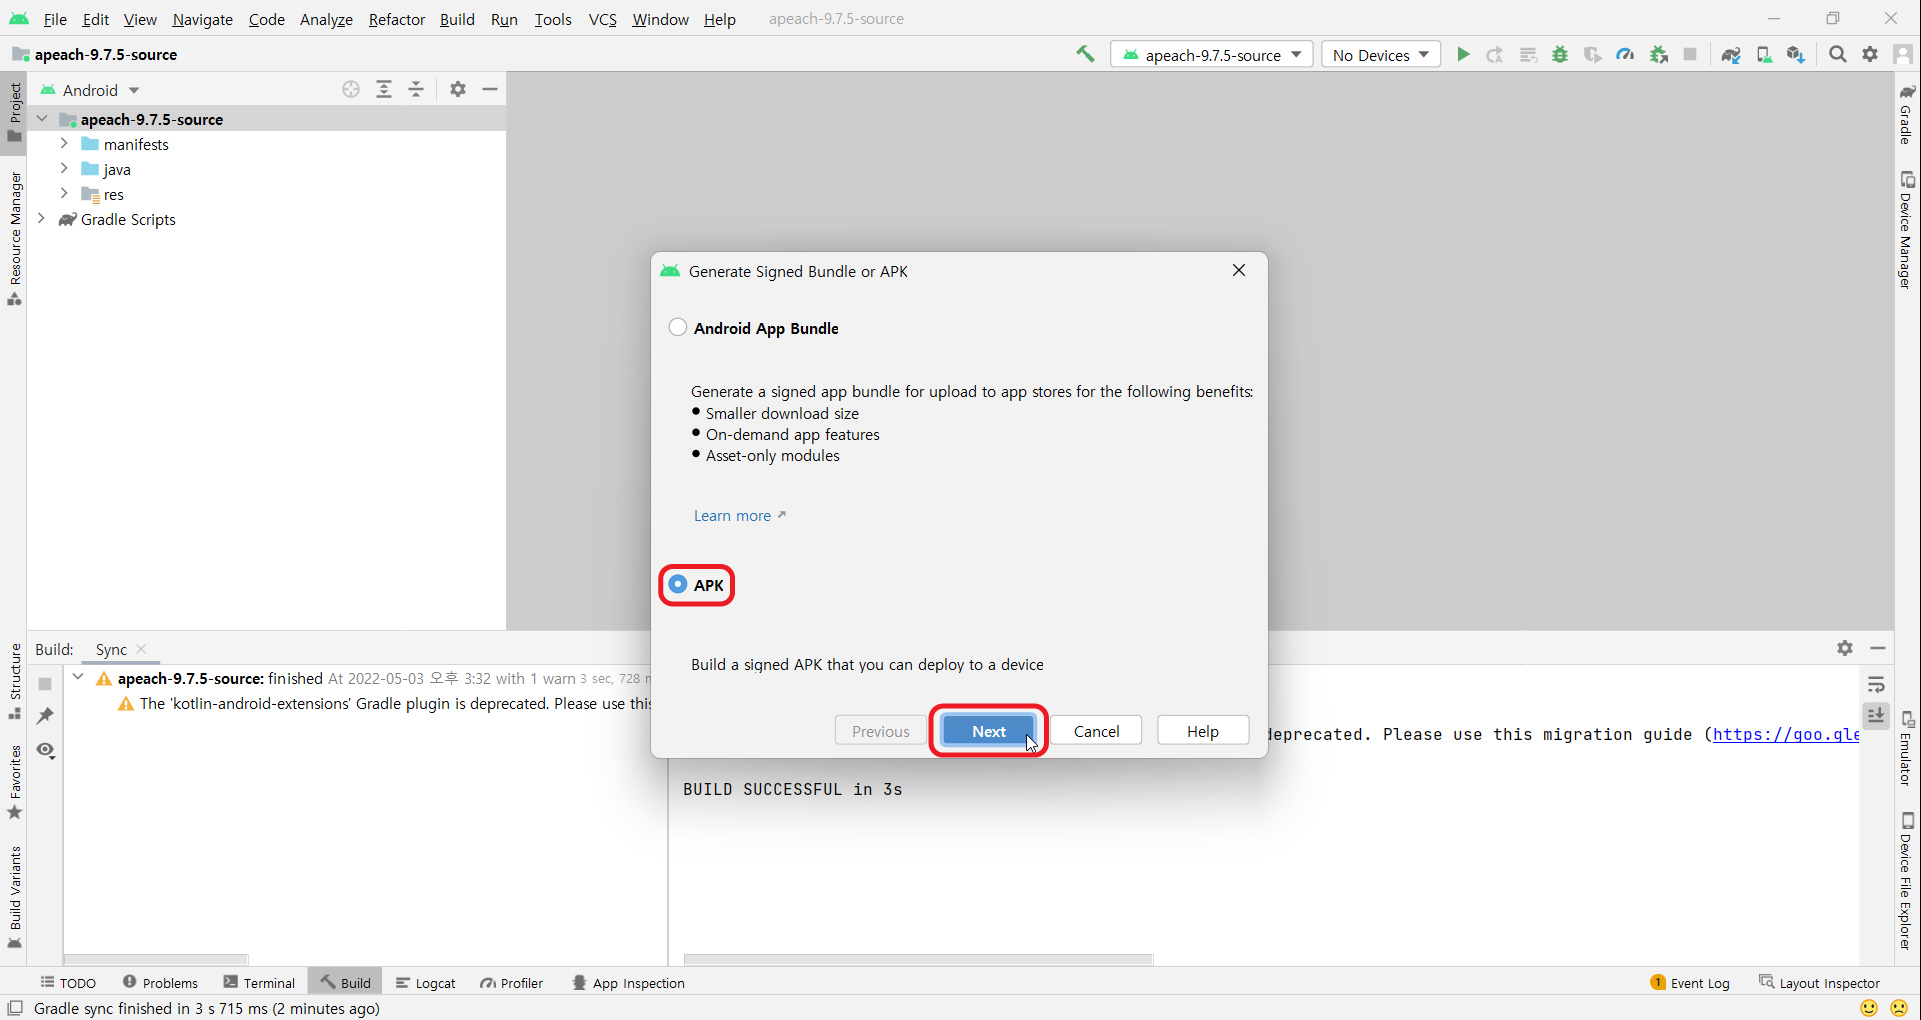Screen dimensions: 1921x1020
Task: Click the Debug app bug icon
Action: pos(1560,54)
